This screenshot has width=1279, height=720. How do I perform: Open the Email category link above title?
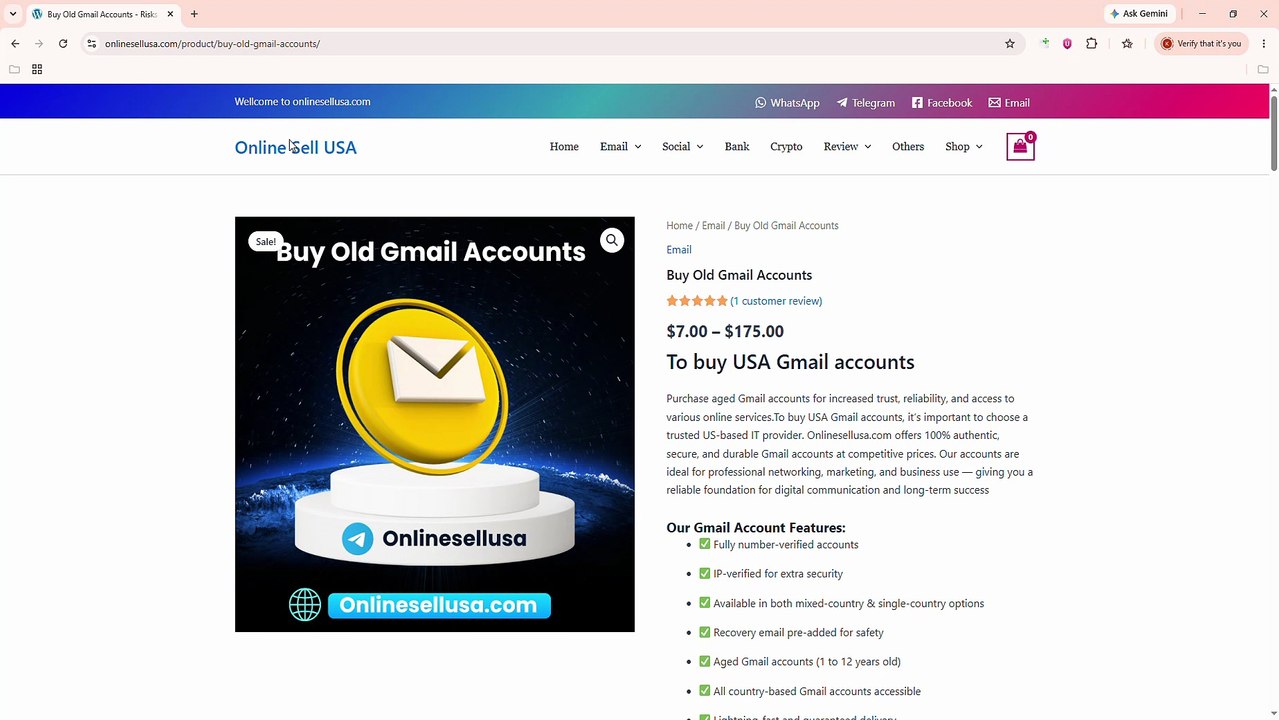679,249
